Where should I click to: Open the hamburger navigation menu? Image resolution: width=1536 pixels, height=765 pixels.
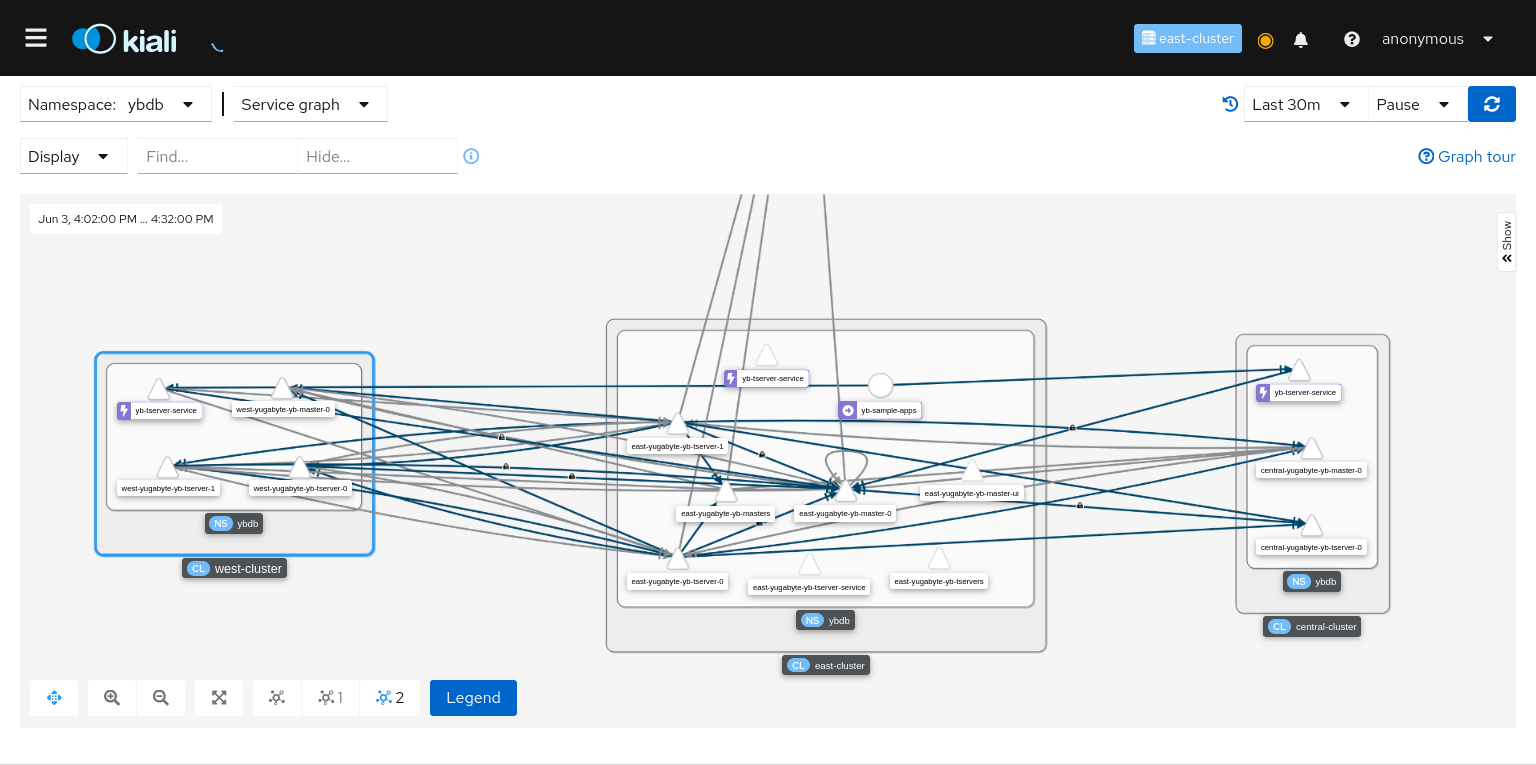pyautogui.click(x=36, y=38)
